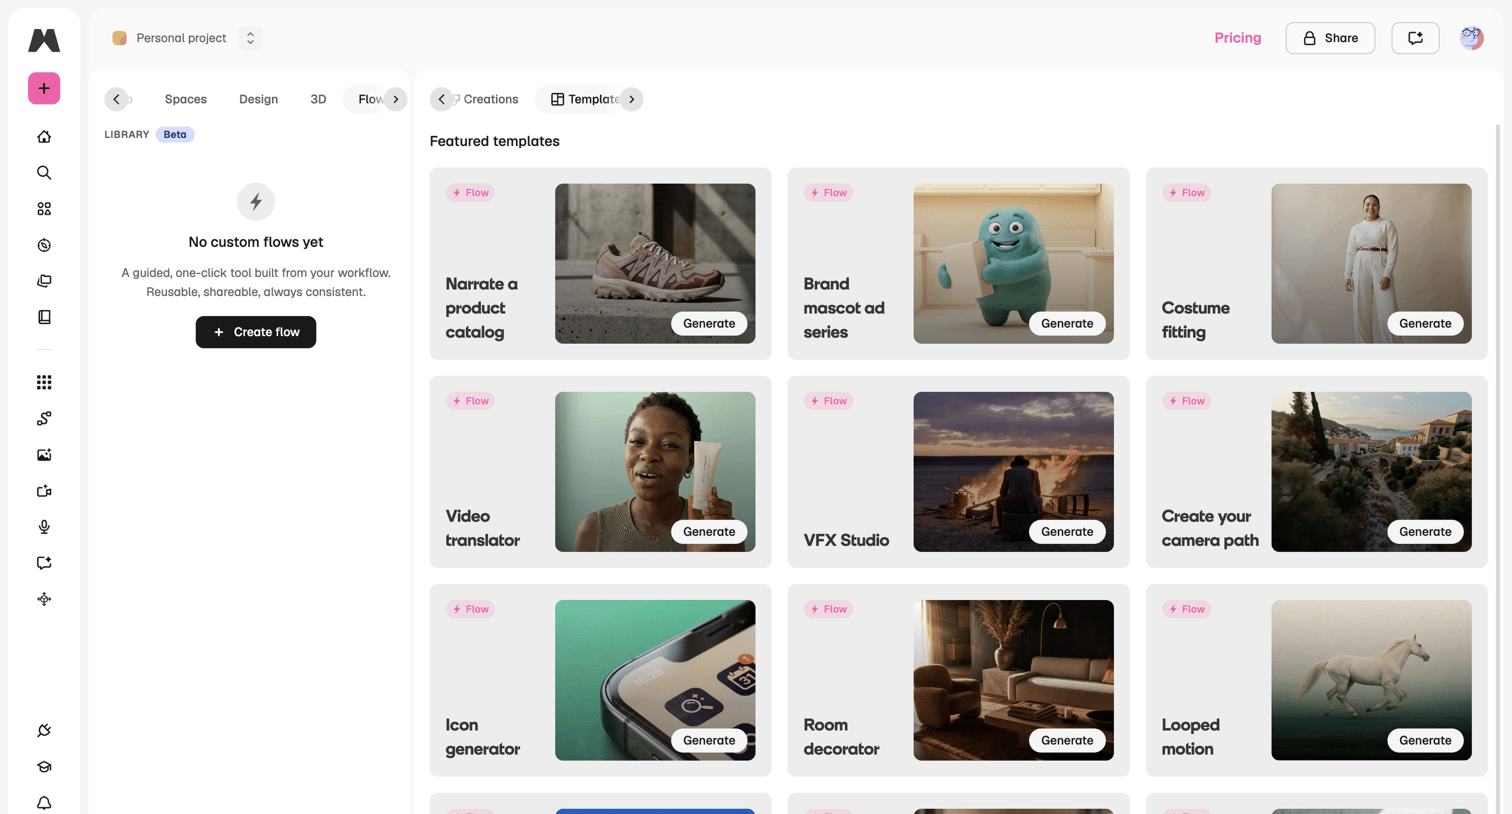Switch to the Design tab
This screenshot has height=814, width=1512.
coord(258,99)
